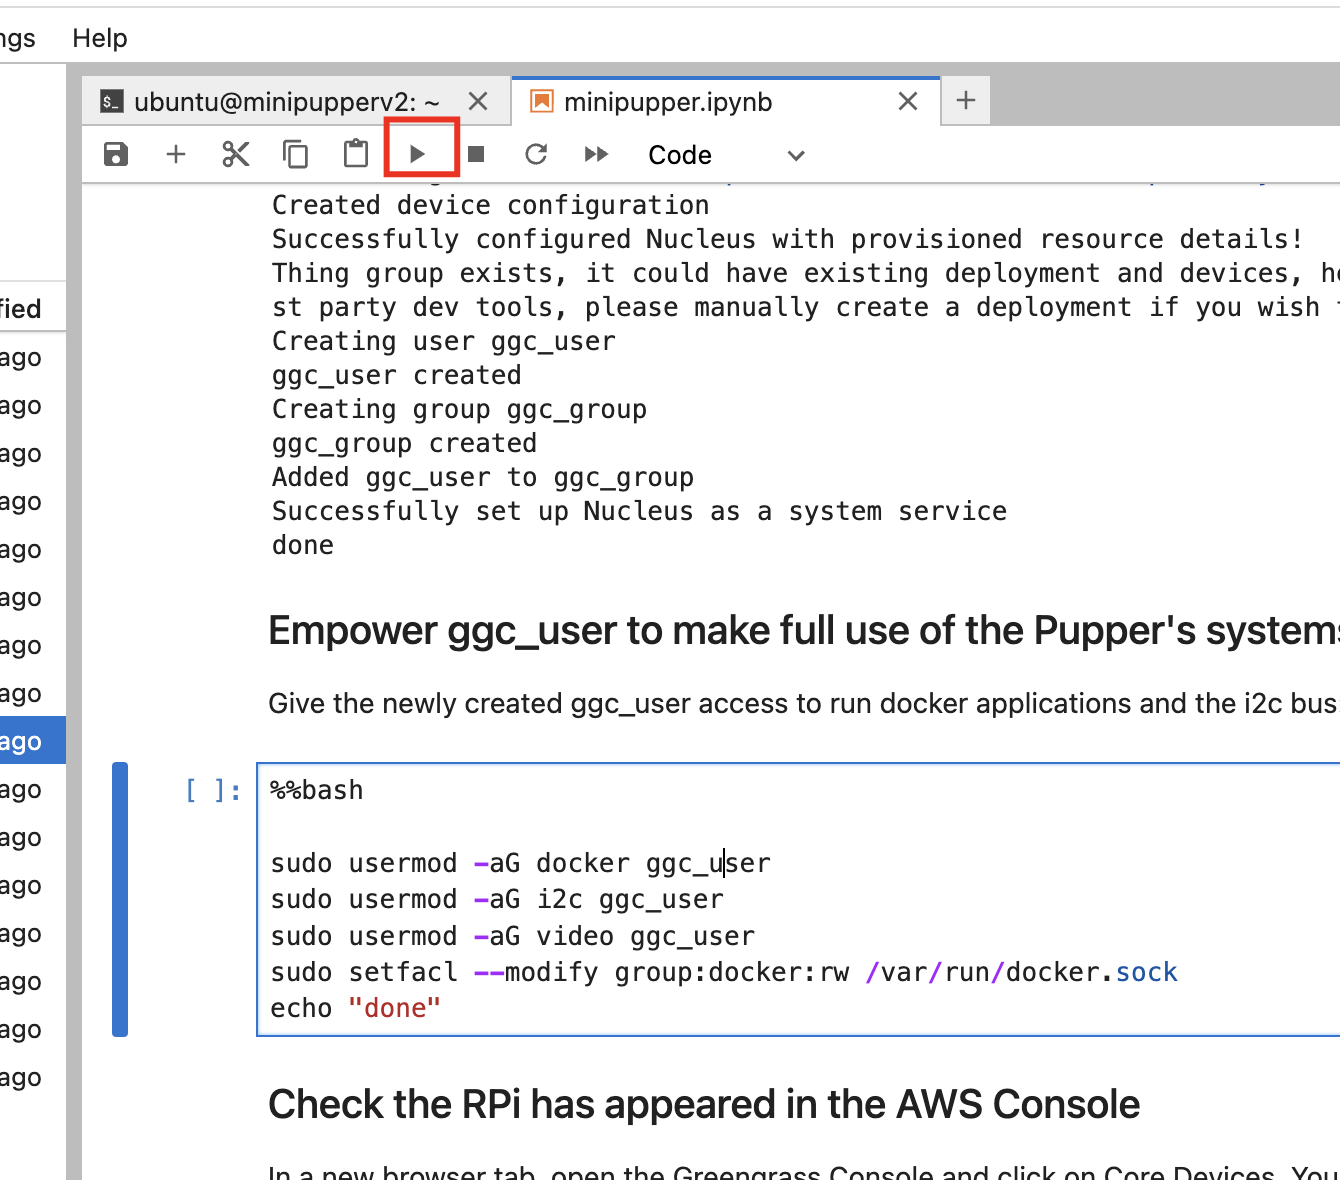The height and width of the screenshot is (1180, 1340).
Task: Restart kernel and run all cells
Action: tap(596, 154)
